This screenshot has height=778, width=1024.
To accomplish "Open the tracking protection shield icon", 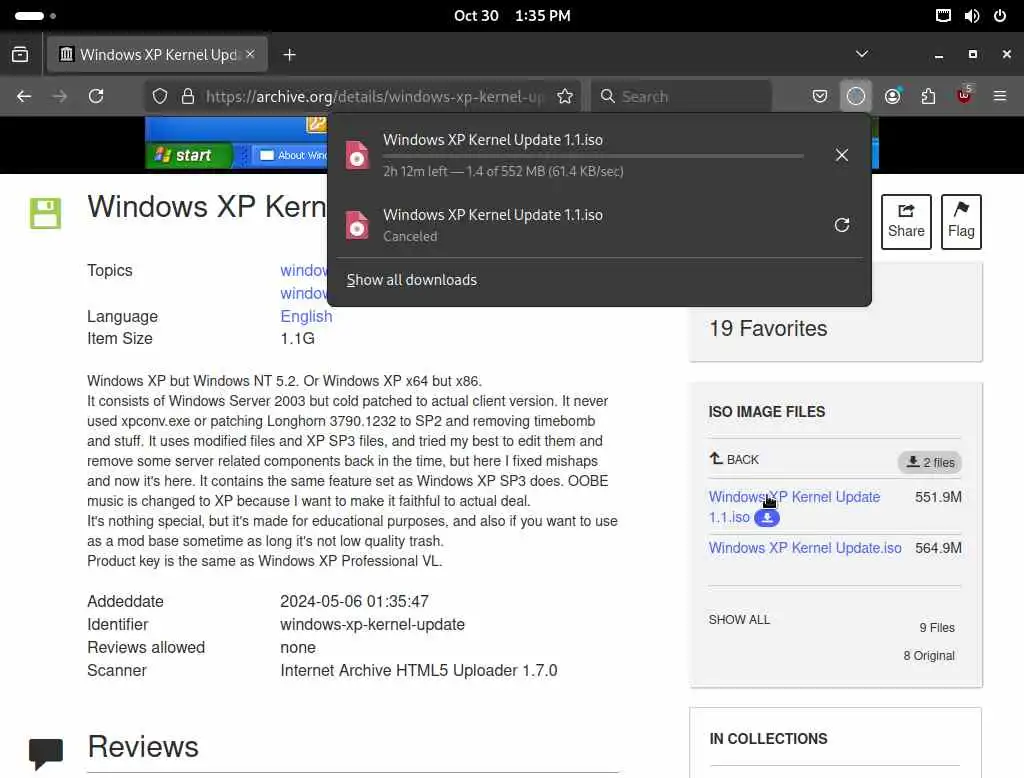I will pos(159,97).
